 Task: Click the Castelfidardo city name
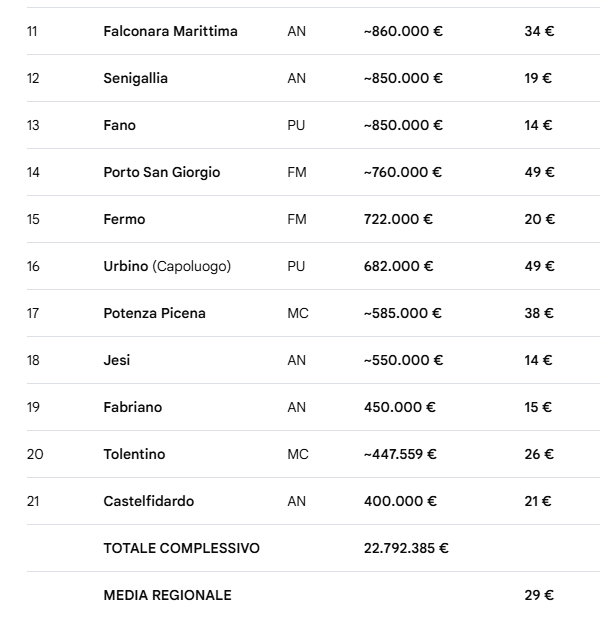[148, 501]
